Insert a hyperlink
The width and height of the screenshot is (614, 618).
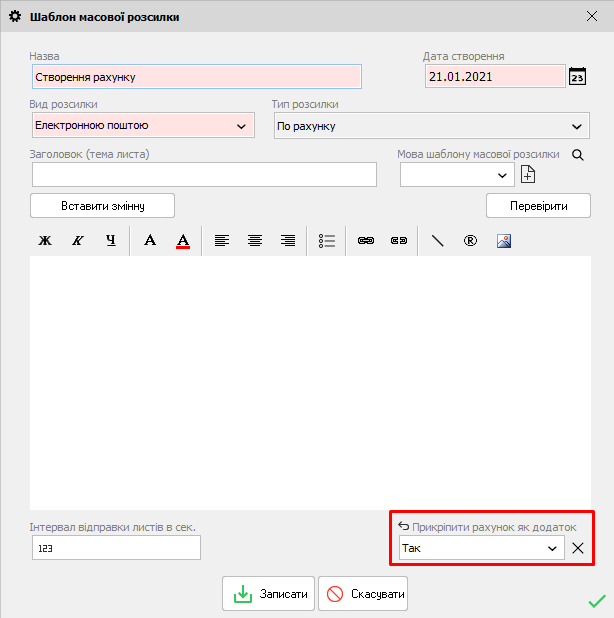(366, 241)
